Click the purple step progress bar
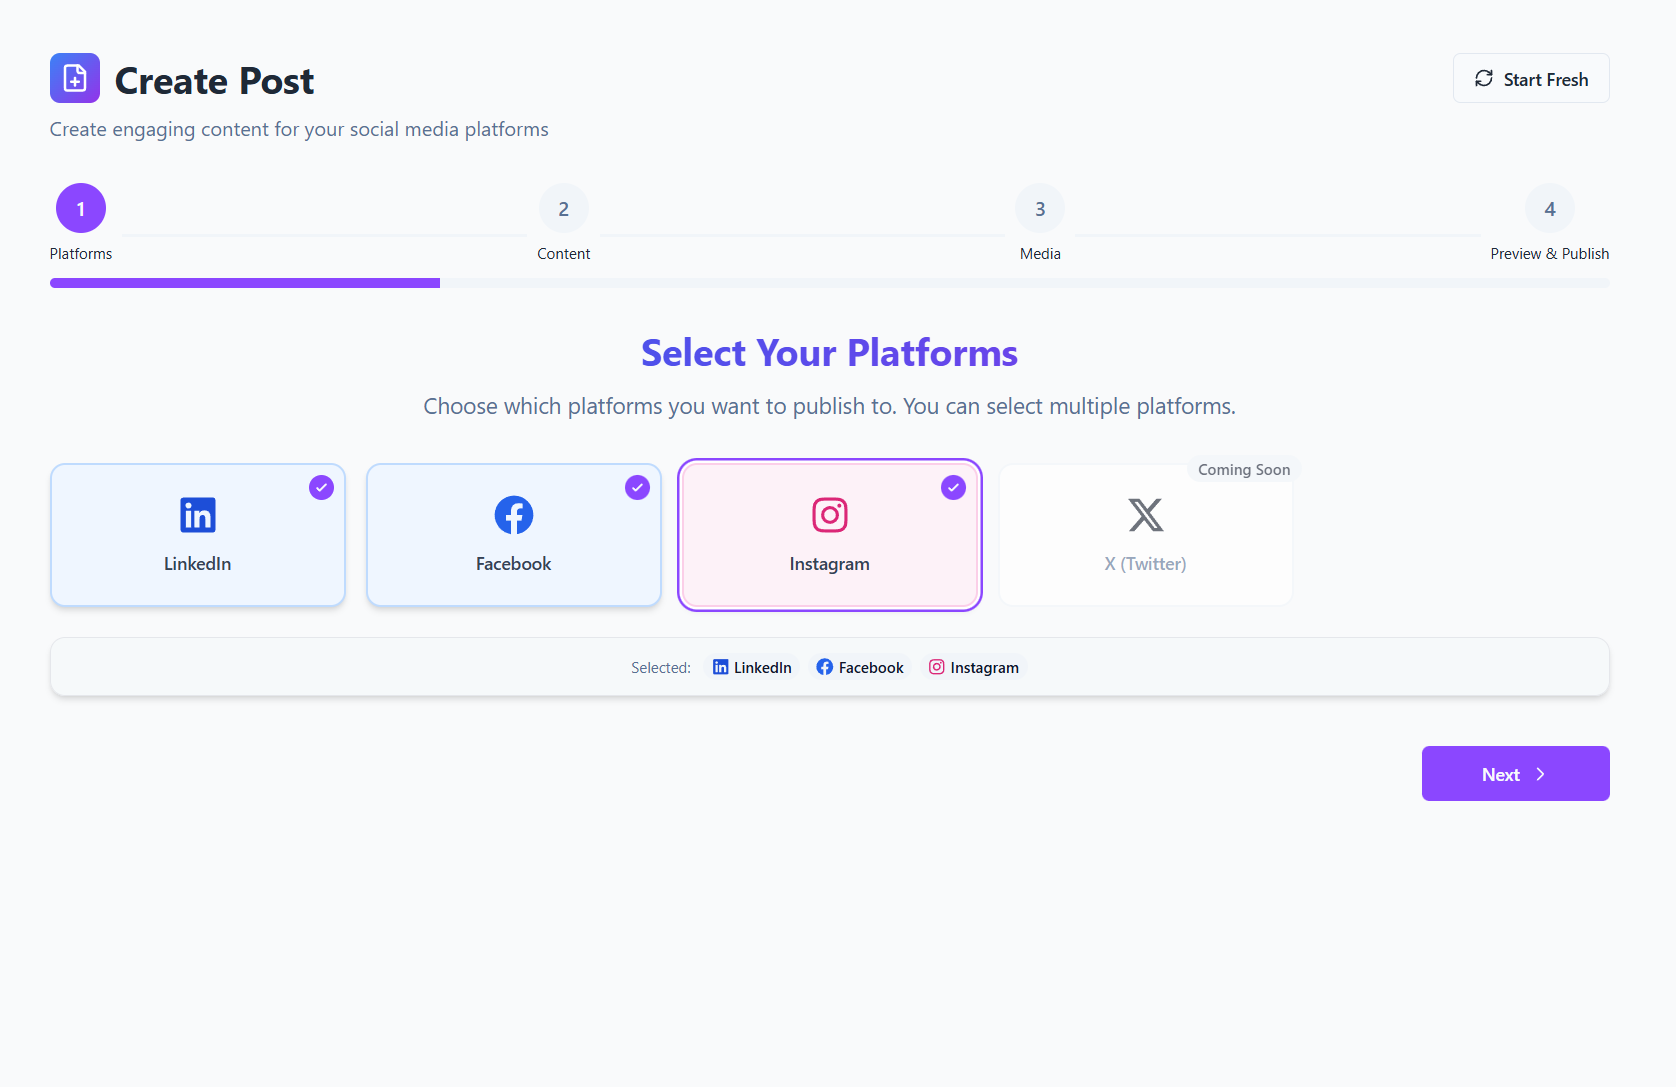This screenshot has height=1087, width=1676. [x=245, y=283]
